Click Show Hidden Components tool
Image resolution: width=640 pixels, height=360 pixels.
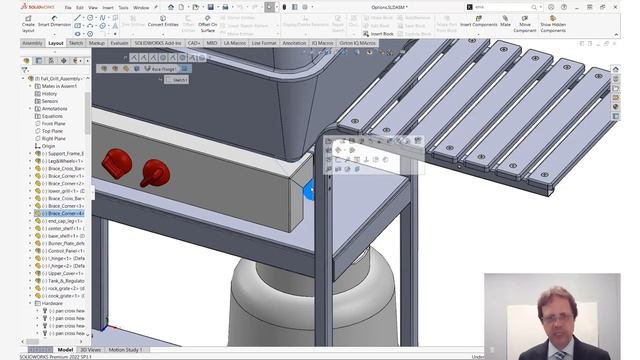pos(553,24)
